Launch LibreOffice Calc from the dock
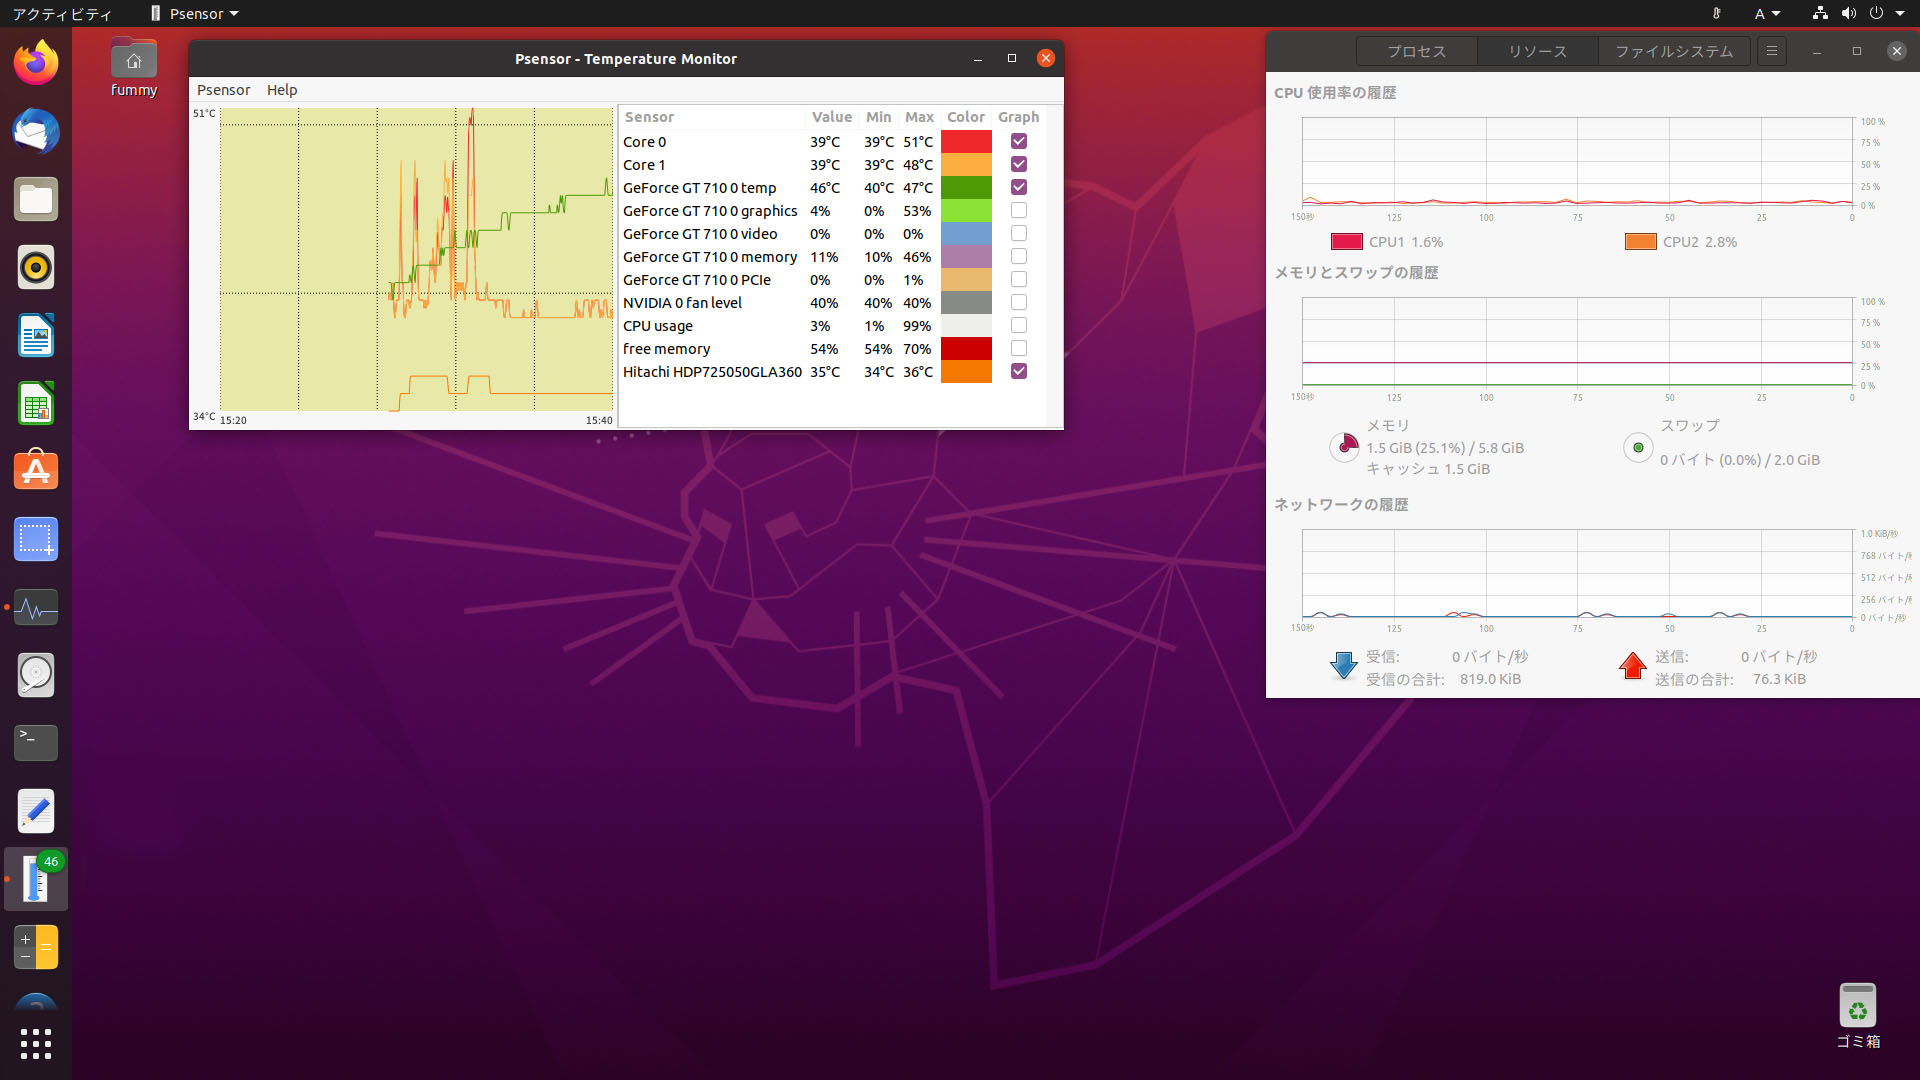Viewport: 1920px width, 1080px height. 36,404
